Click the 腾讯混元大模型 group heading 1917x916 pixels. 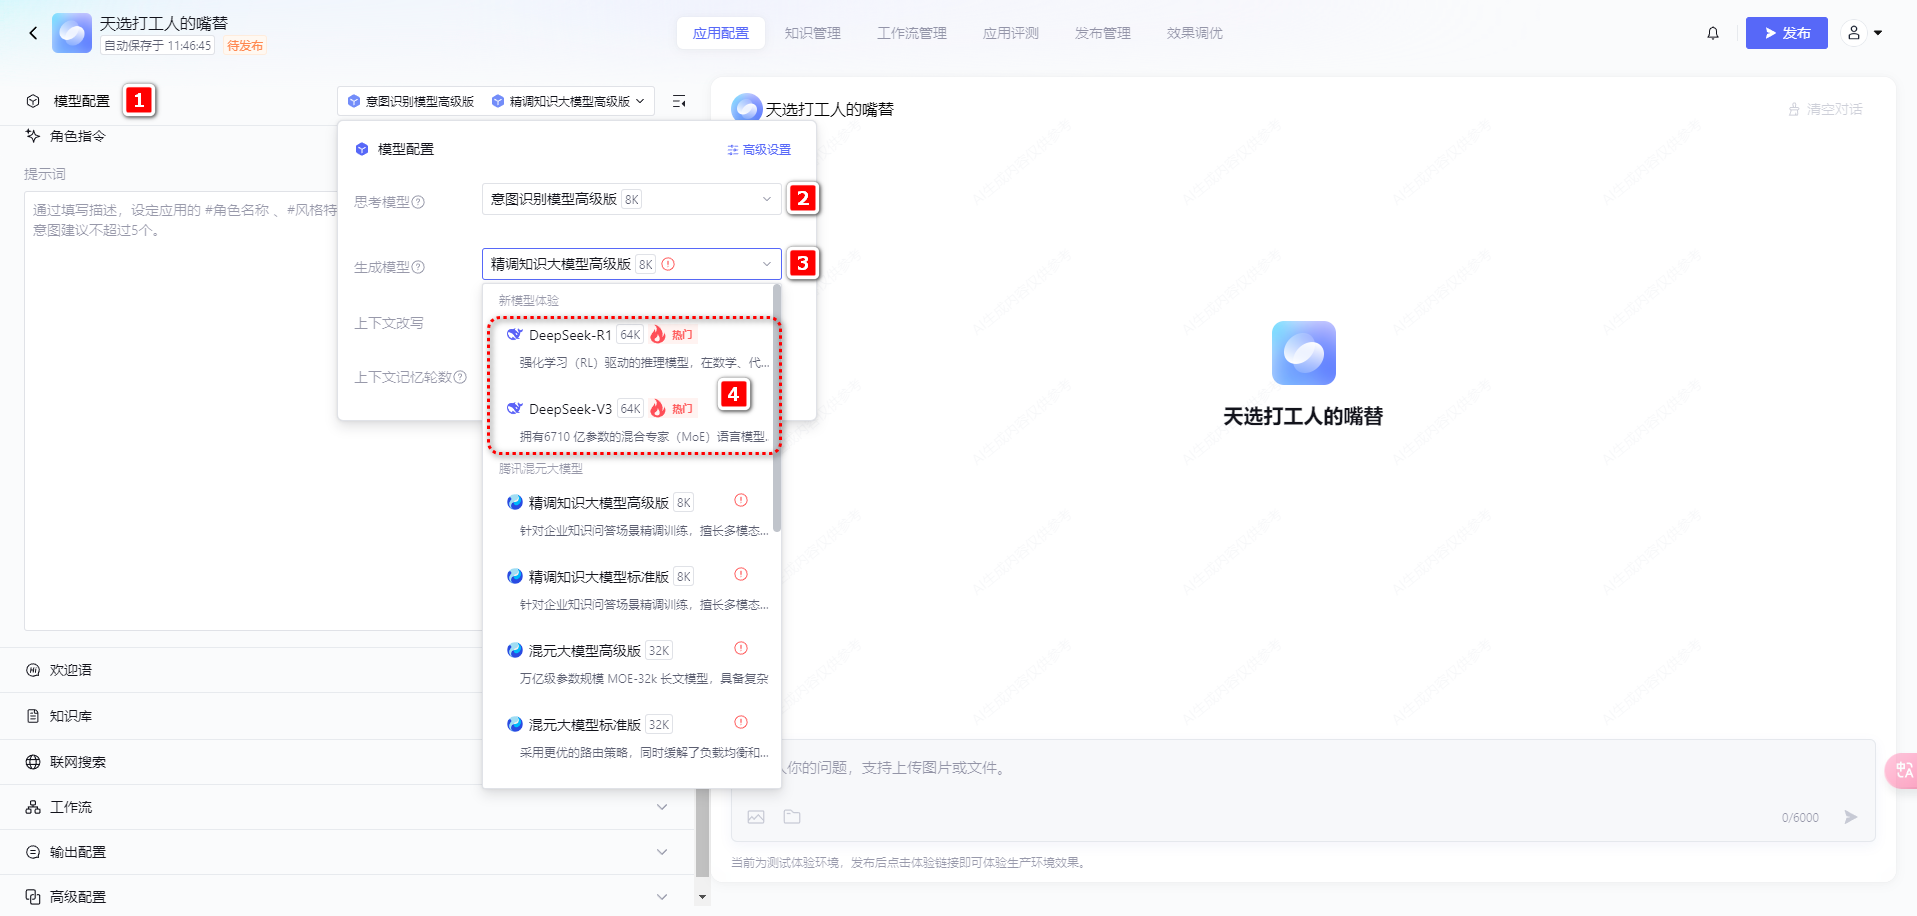pyautogui.click(x=541, y=468)
